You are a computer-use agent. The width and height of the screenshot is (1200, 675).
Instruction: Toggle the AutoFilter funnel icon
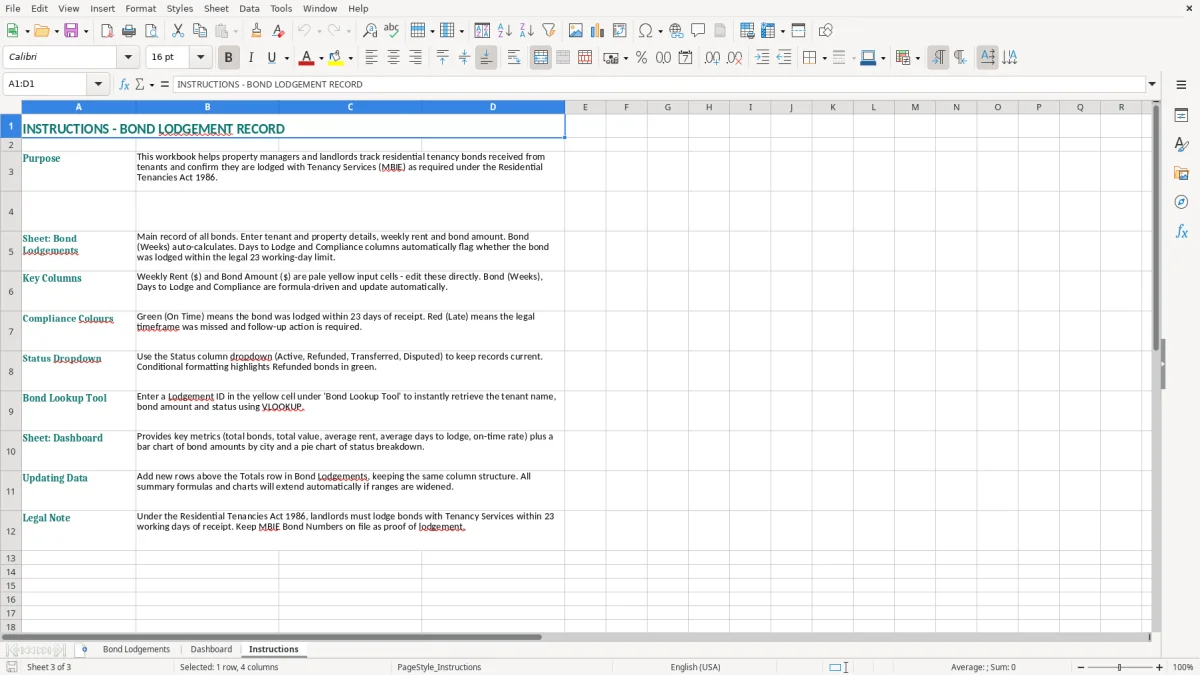point(549,31)
